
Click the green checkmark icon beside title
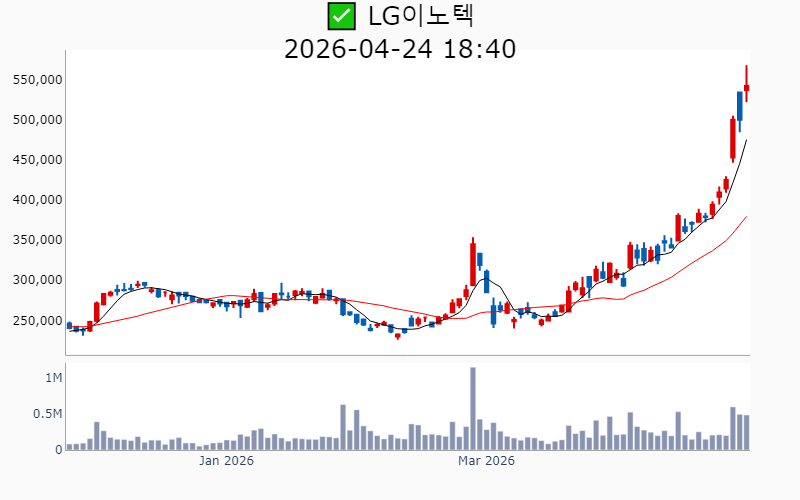[x=342, y=16]
